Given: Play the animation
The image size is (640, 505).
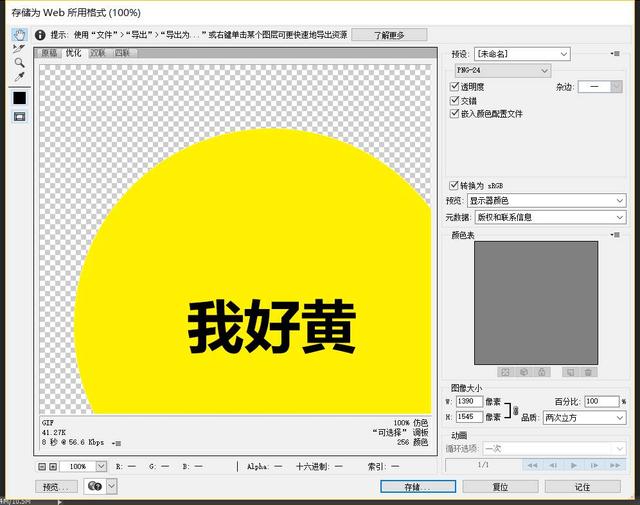Looking at the screenshot, I should click(x=573, y=465).
